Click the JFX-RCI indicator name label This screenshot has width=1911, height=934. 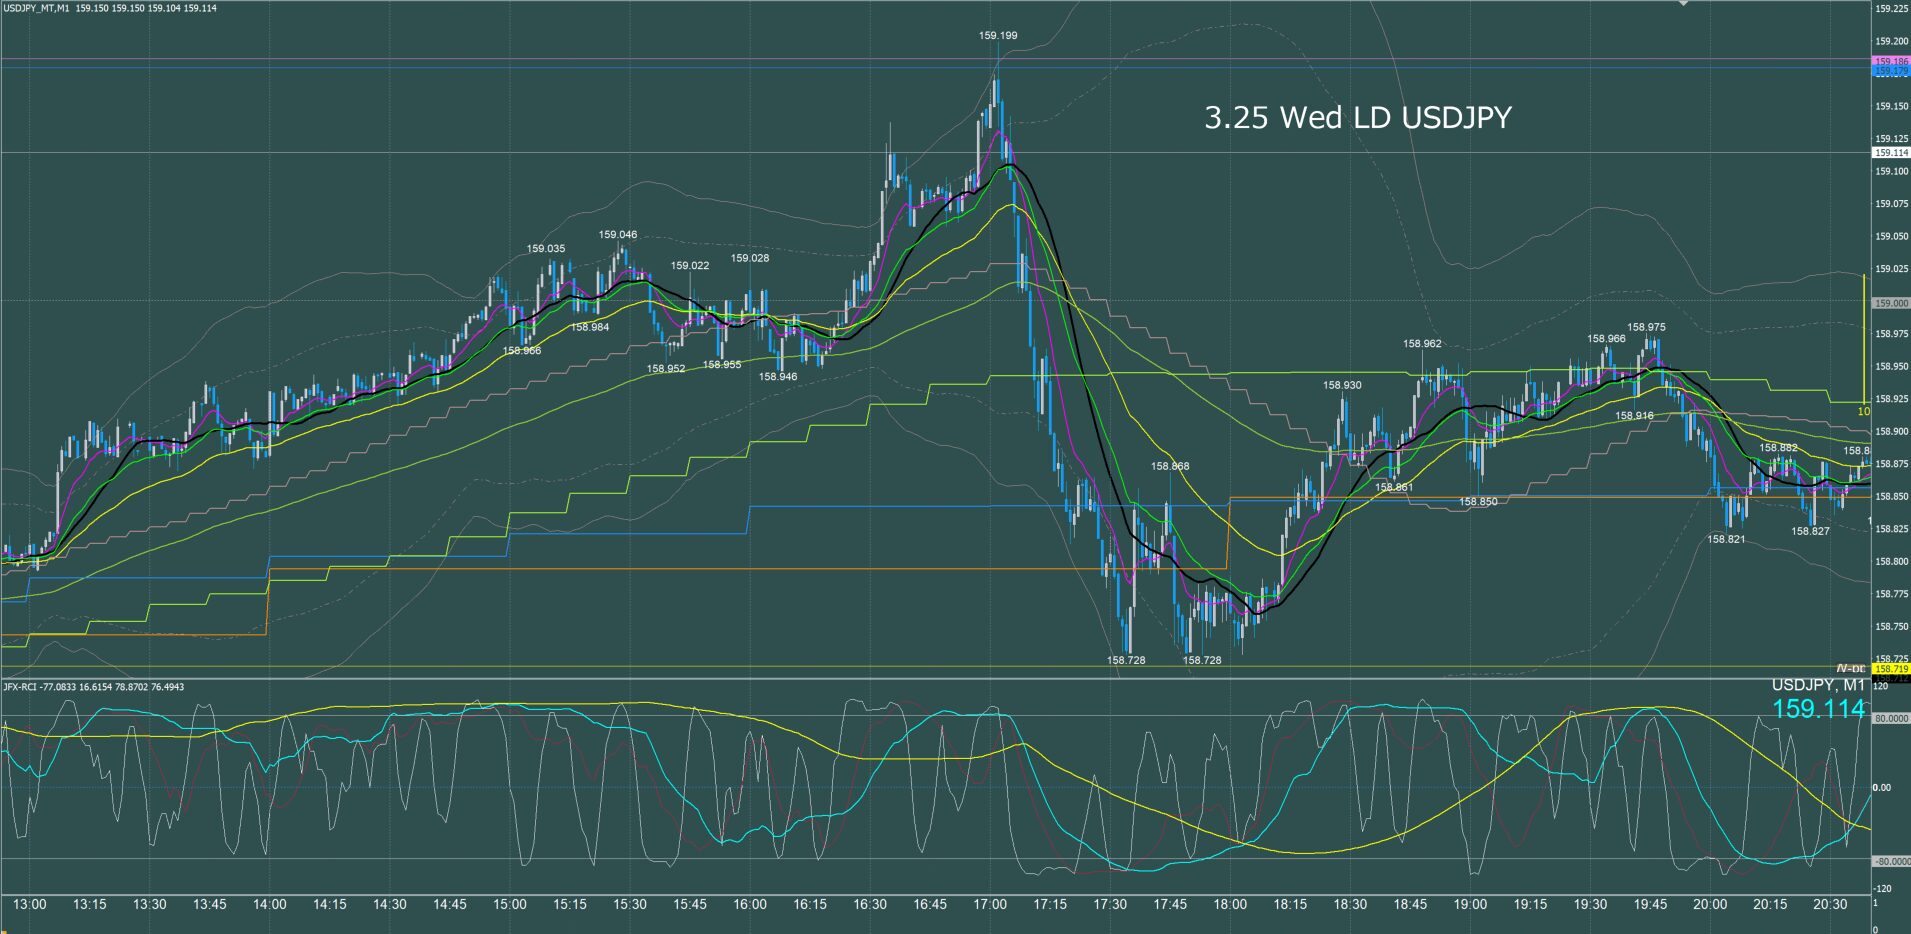point(22,687)
